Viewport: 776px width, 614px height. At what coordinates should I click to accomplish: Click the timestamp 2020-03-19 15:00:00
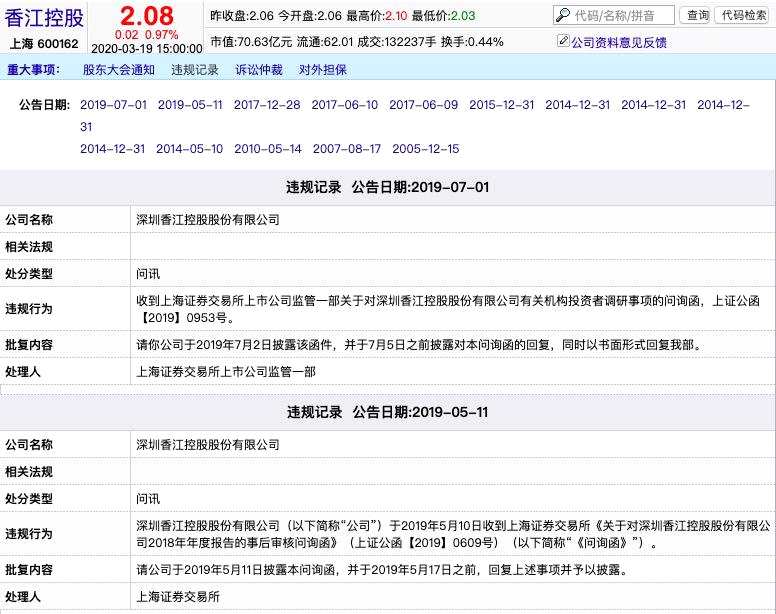pos(147,48)
